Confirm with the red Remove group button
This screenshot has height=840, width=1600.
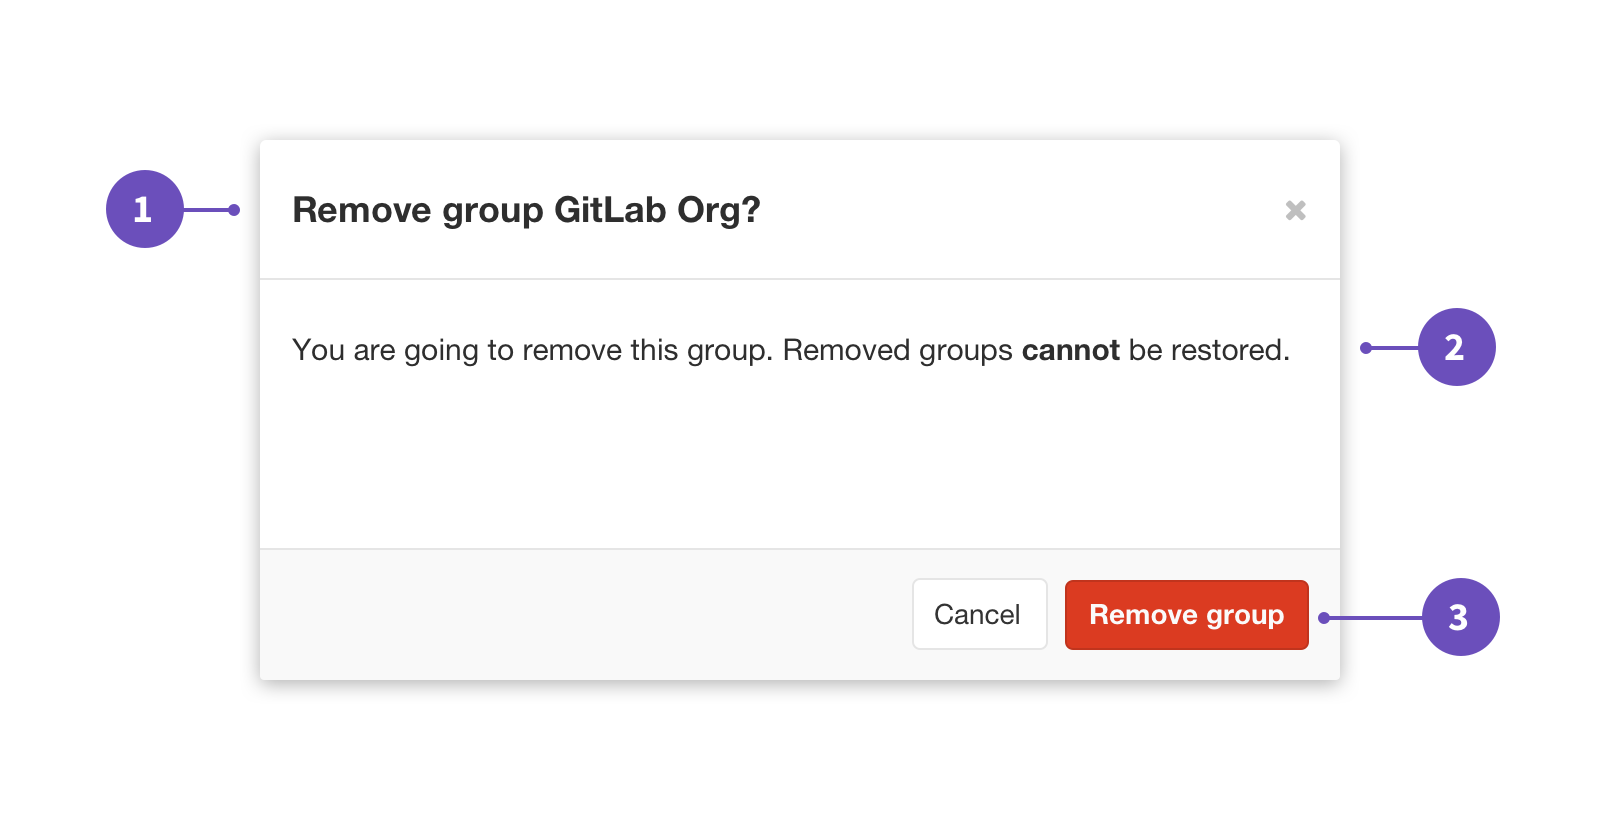pyautogui.click(x=1186, y=614)
